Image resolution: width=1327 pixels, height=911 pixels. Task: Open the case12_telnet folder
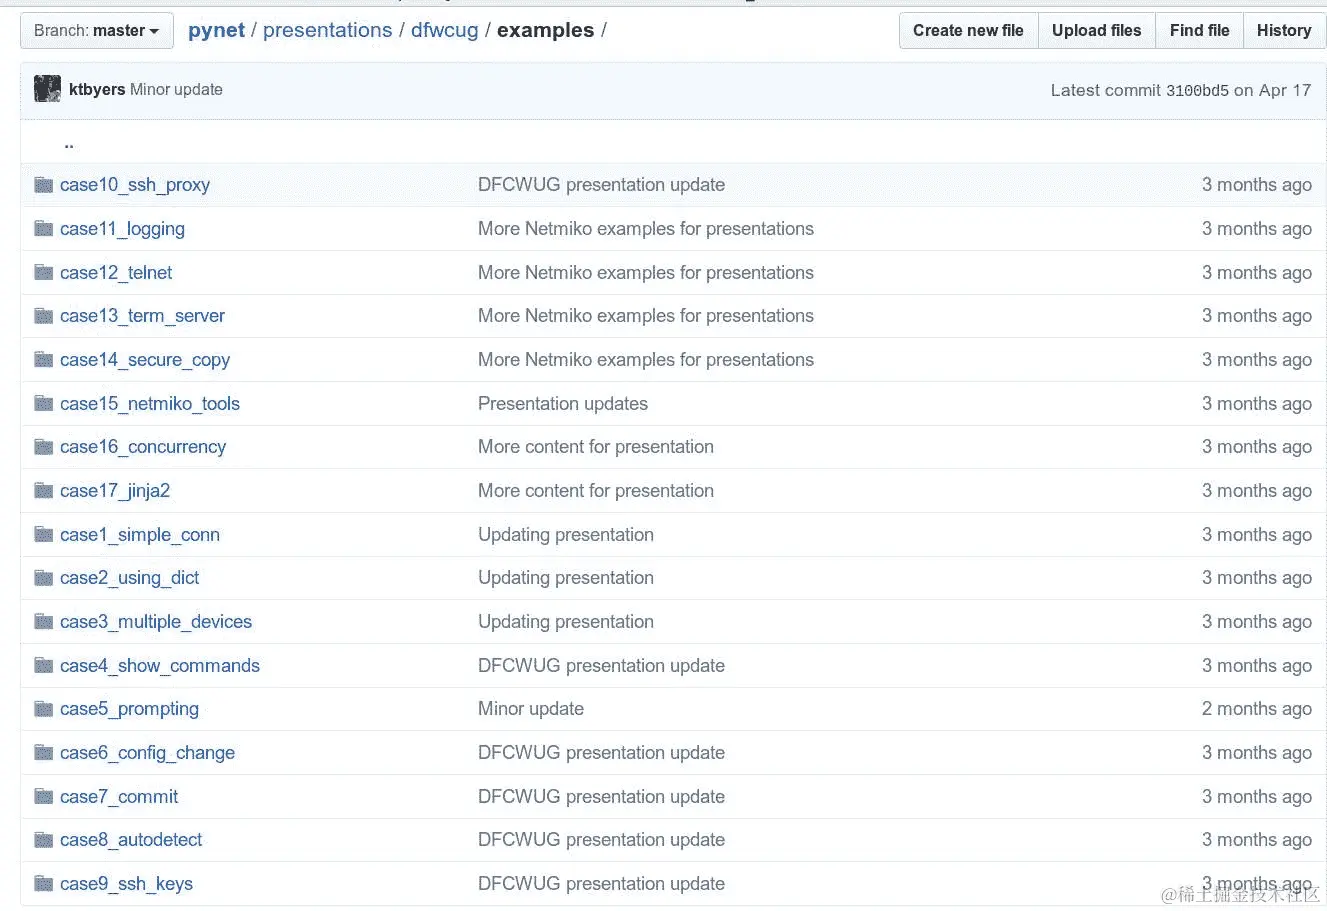116,272
